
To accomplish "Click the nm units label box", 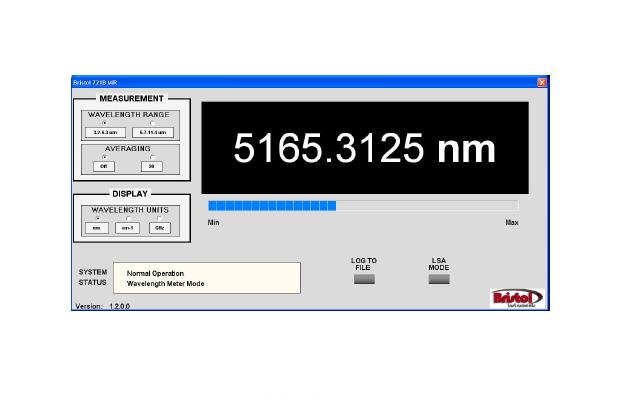I will pyautogui.click(x=97, y=227).
